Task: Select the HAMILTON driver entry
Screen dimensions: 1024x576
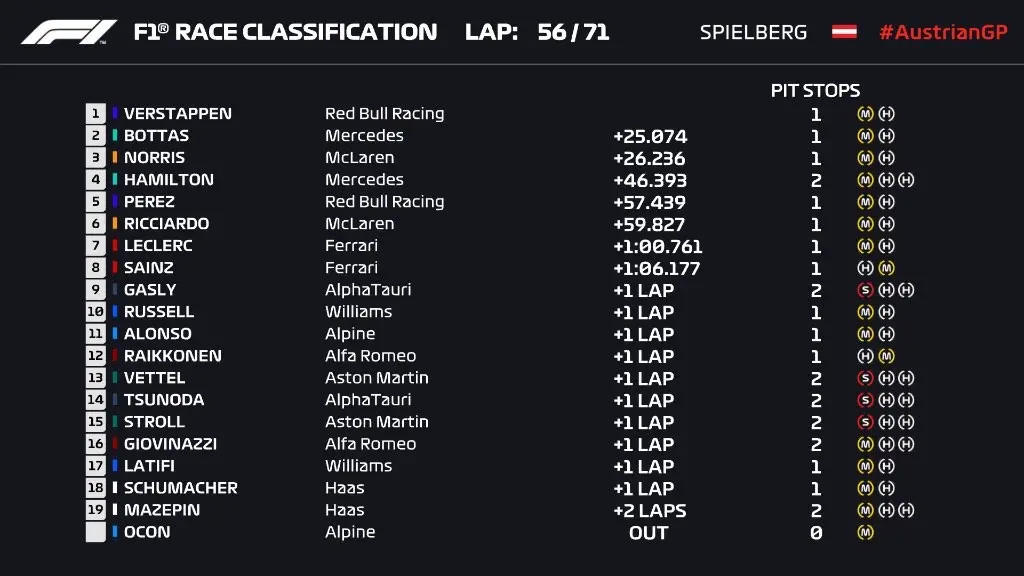Action: click(168, 180)
